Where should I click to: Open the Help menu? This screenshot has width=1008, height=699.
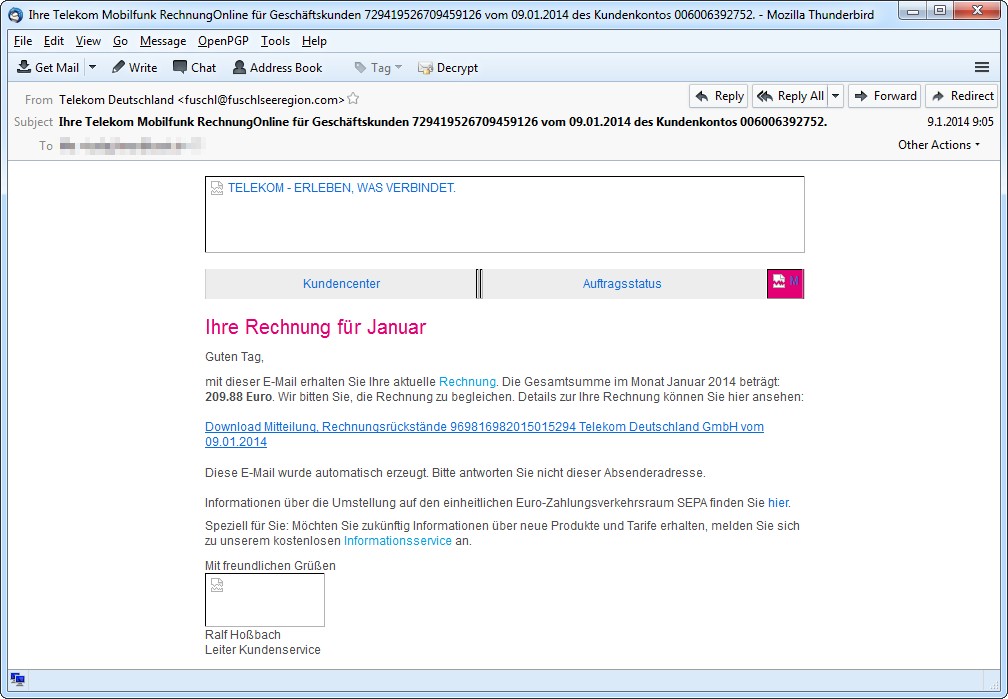point(314,41)
